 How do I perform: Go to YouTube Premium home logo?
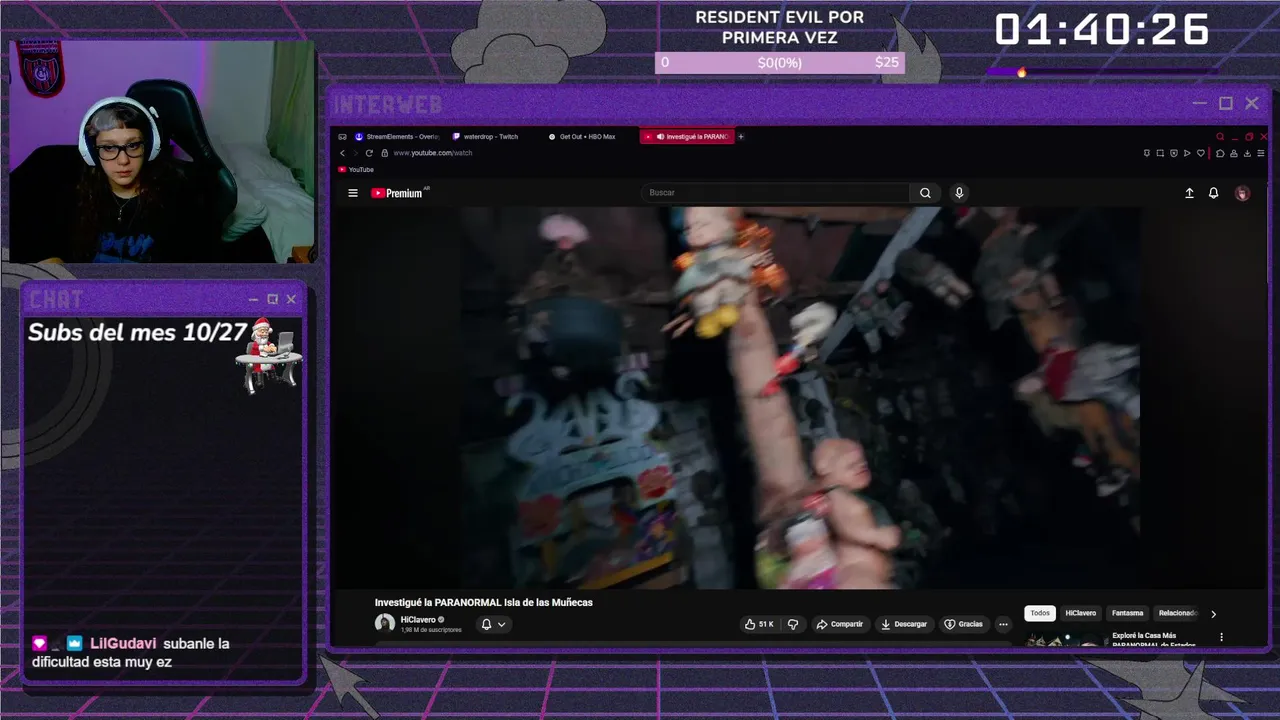(399, 193)
